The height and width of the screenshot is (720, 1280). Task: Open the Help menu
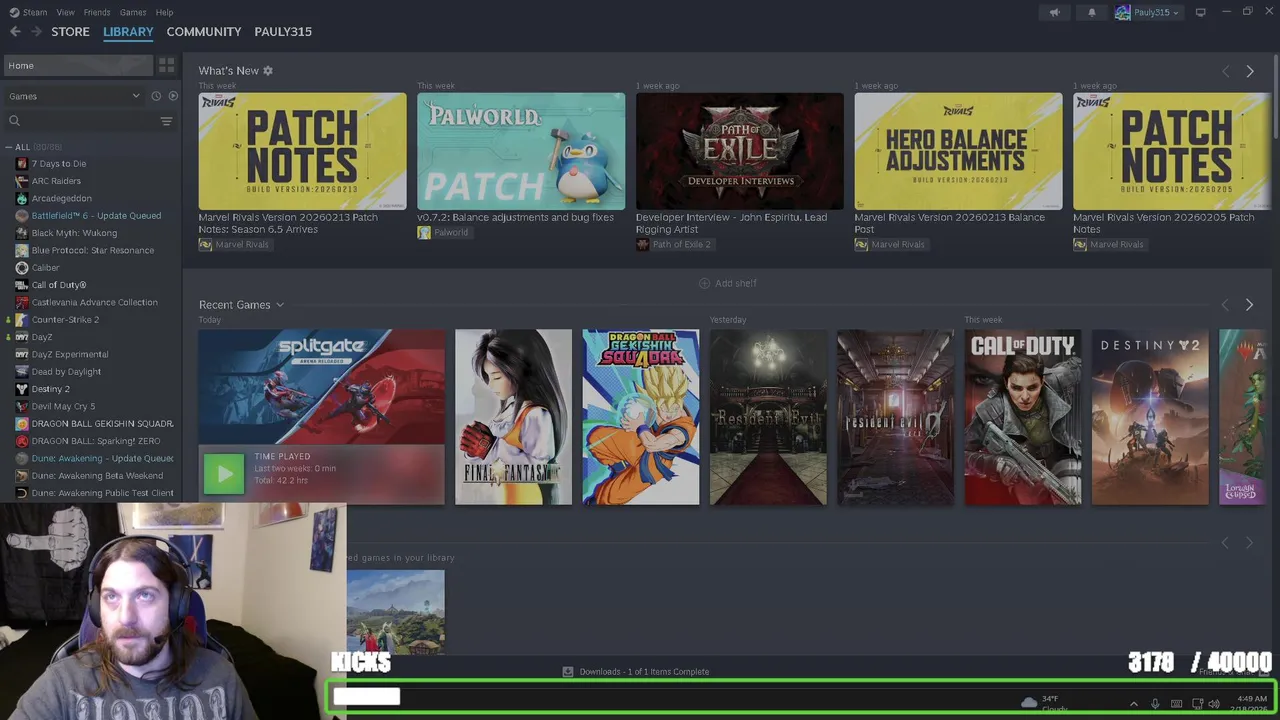coord(164,12)
